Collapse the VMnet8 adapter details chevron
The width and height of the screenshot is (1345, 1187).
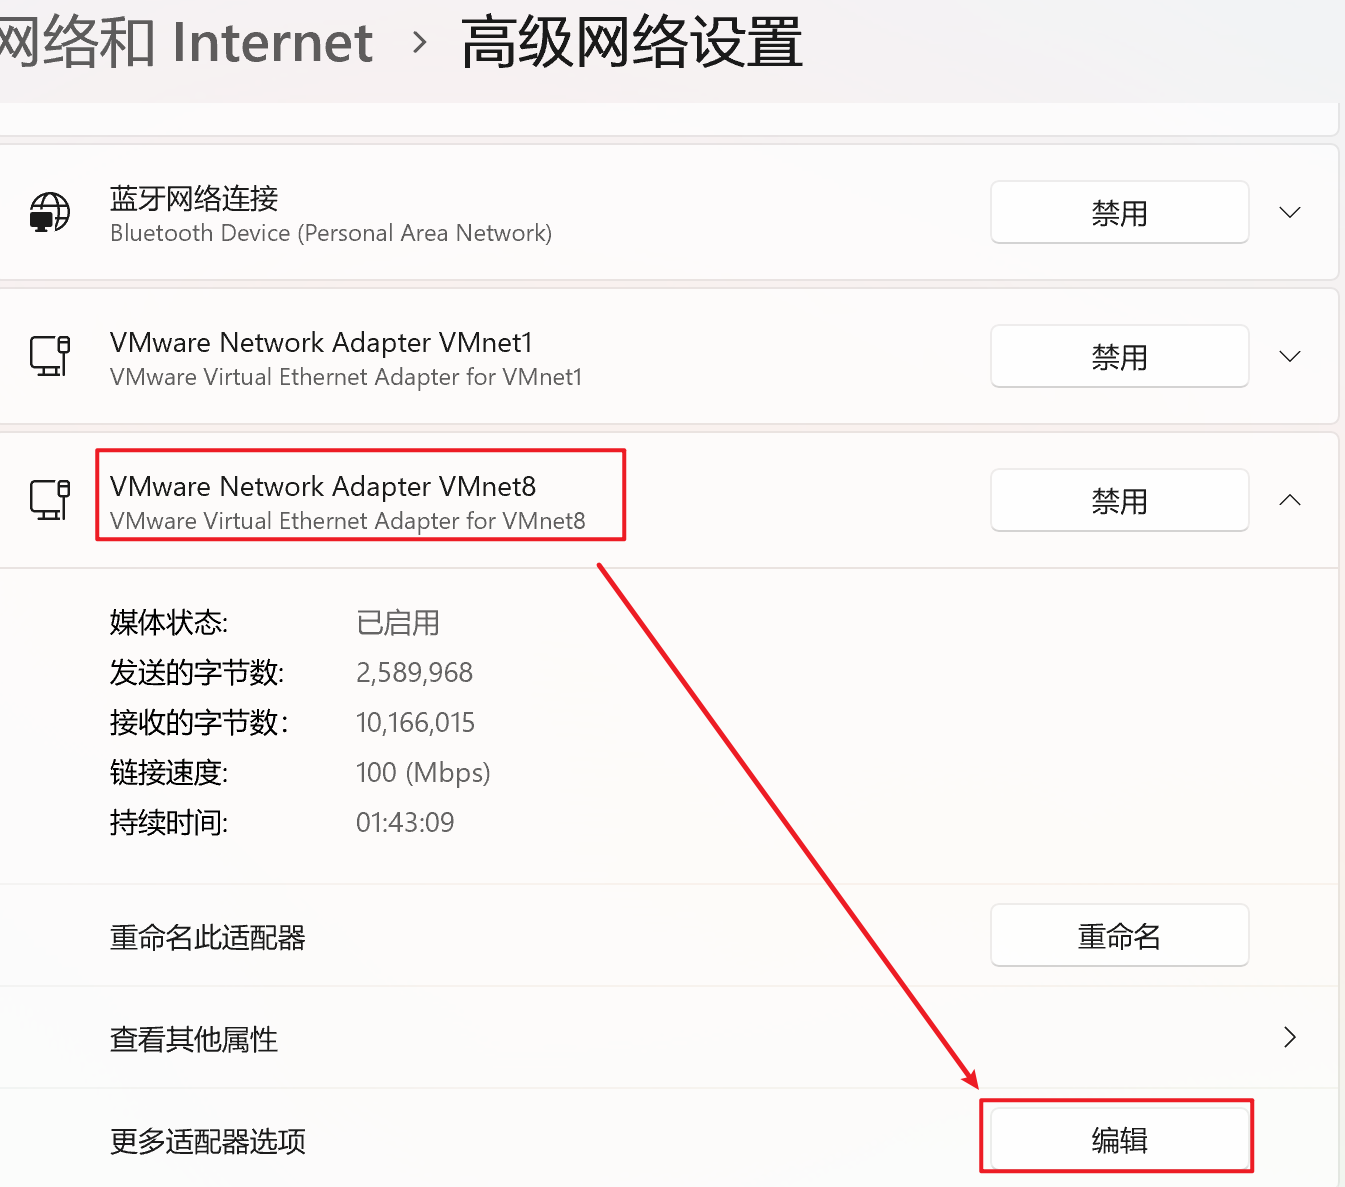coord(1290,500)
